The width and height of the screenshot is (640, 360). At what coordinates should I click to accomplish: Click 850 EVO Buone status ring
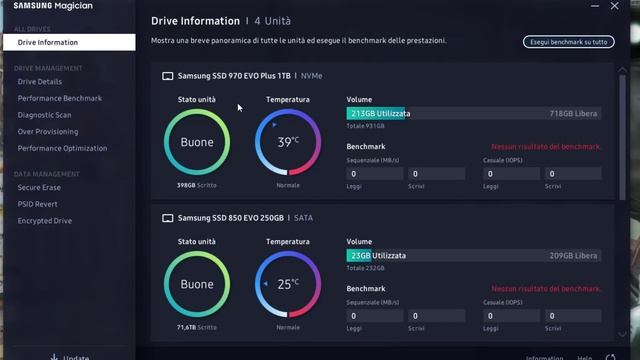click(197, 284)
